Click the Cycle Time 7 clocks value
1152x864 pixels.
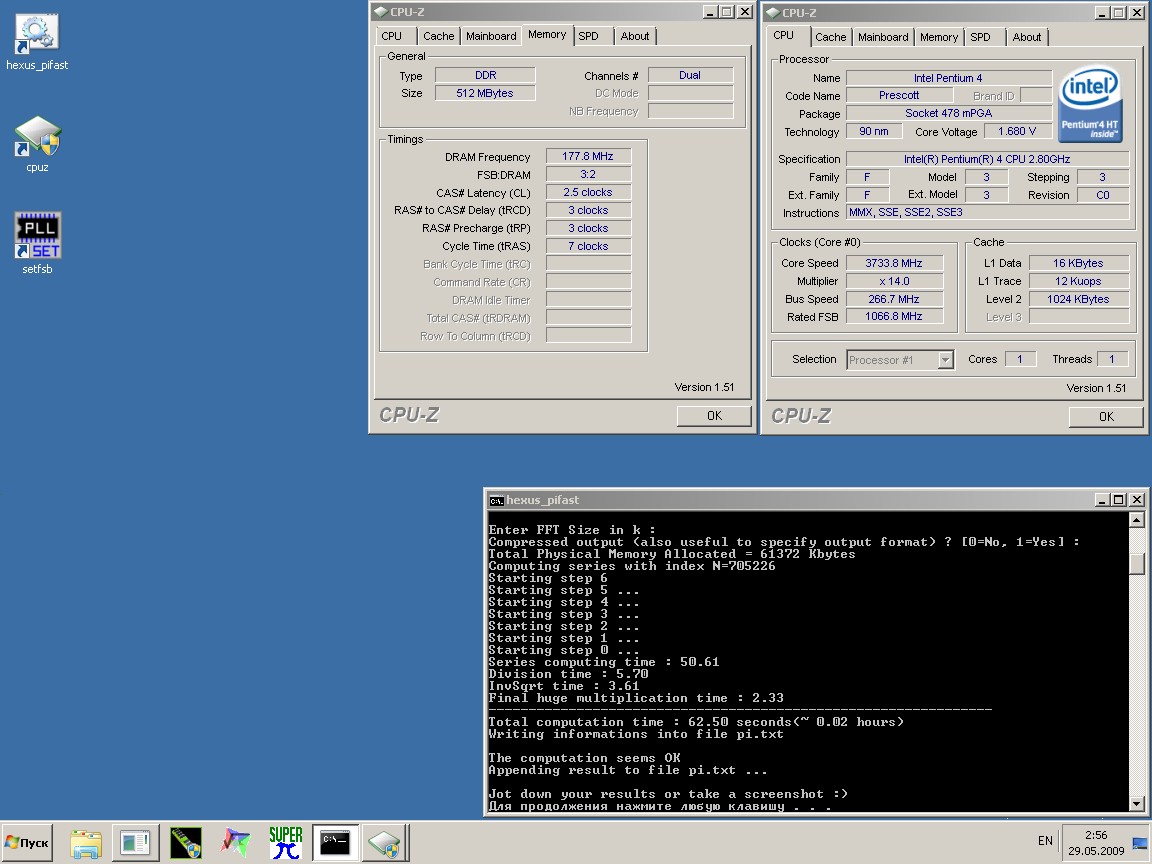[588, 246]
